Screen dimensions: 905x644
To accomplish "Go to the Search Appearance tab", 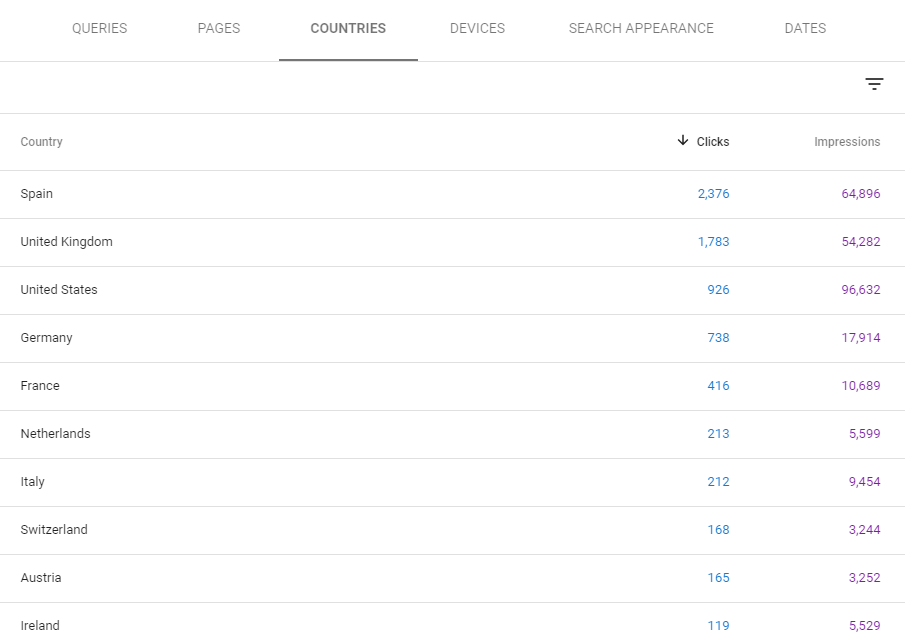I will (641, 28).
